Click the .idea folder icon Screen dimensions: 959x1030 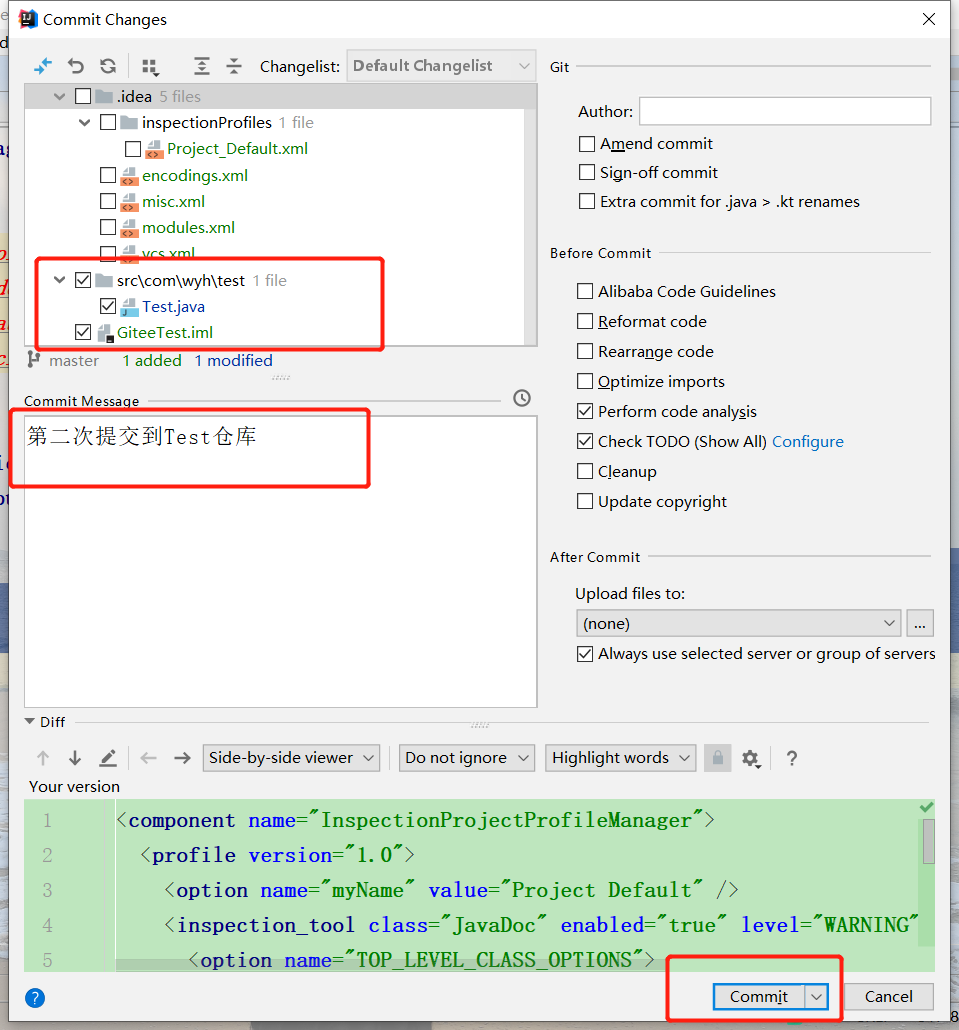coord(104,97)
